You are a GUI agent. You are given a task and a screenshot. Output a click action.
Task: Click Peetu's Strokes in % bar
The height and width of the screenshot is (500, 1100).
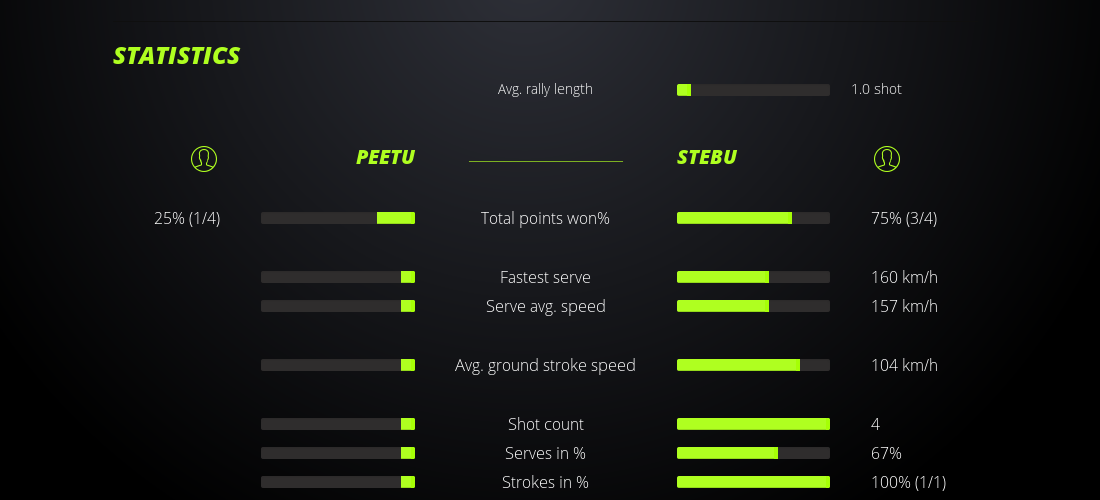338,482
